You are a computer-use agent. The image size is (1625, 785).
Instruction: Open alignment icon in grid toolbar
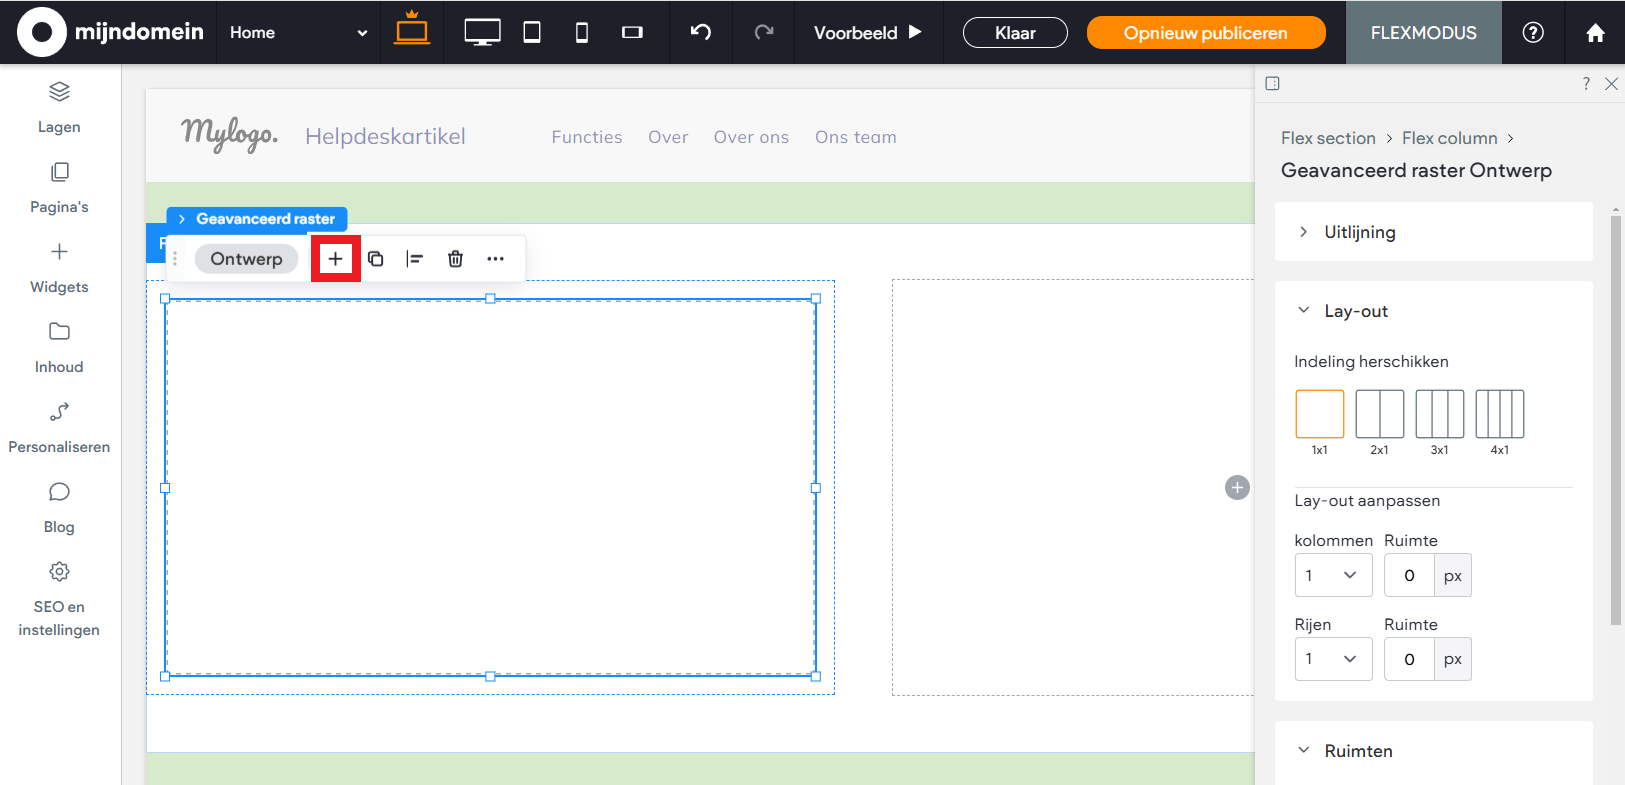point(415,259)
